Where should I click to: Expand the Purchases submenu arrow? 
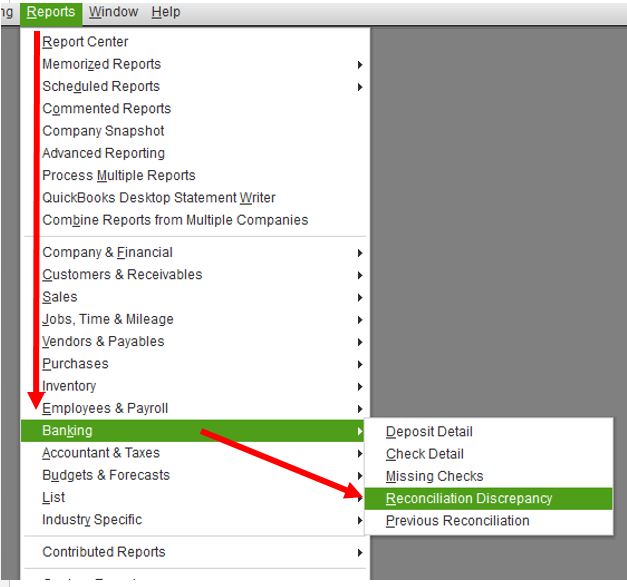pos(359,364)
